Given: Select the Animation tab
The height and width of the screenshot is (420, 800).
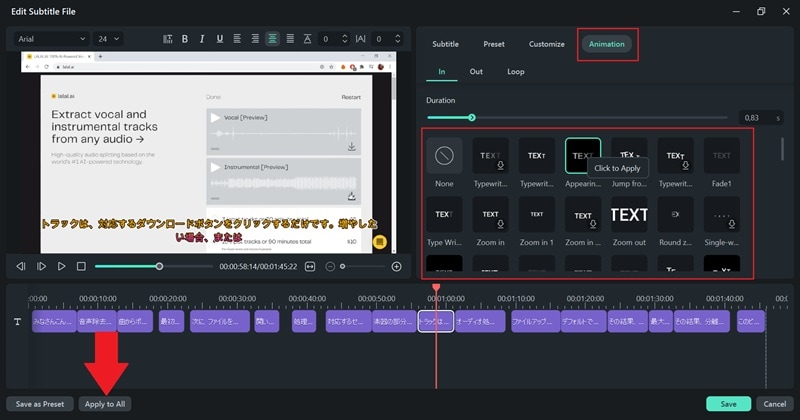Looking at the screenshot, I should pos(607,44).
